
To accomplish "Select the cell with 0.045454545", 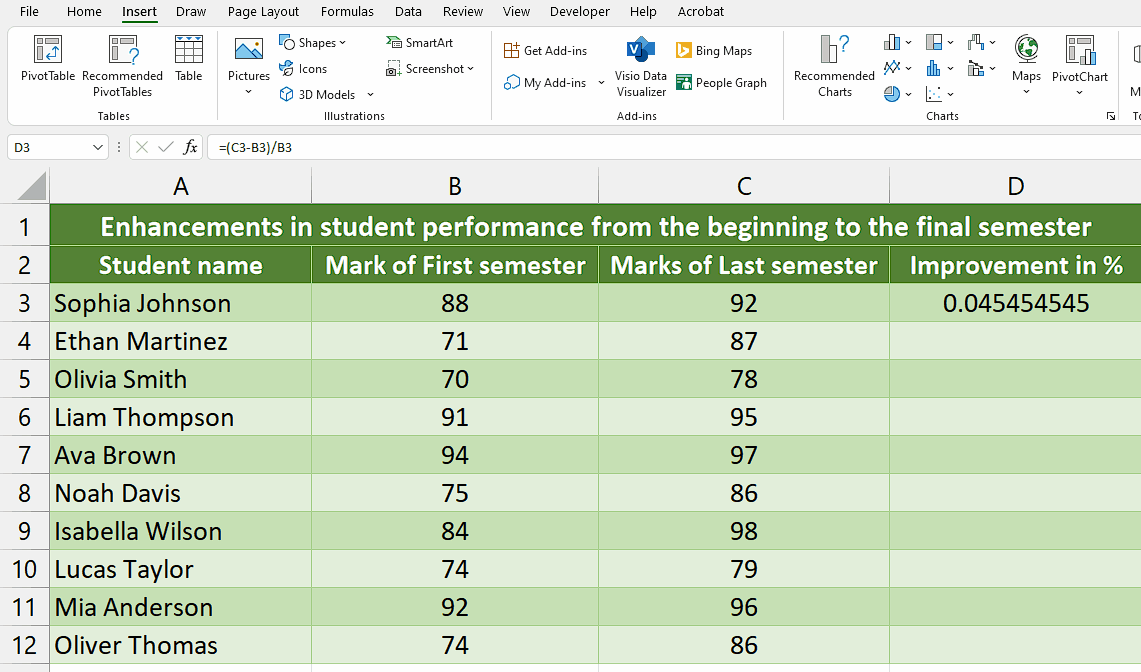I will (x=1015, y=303).
